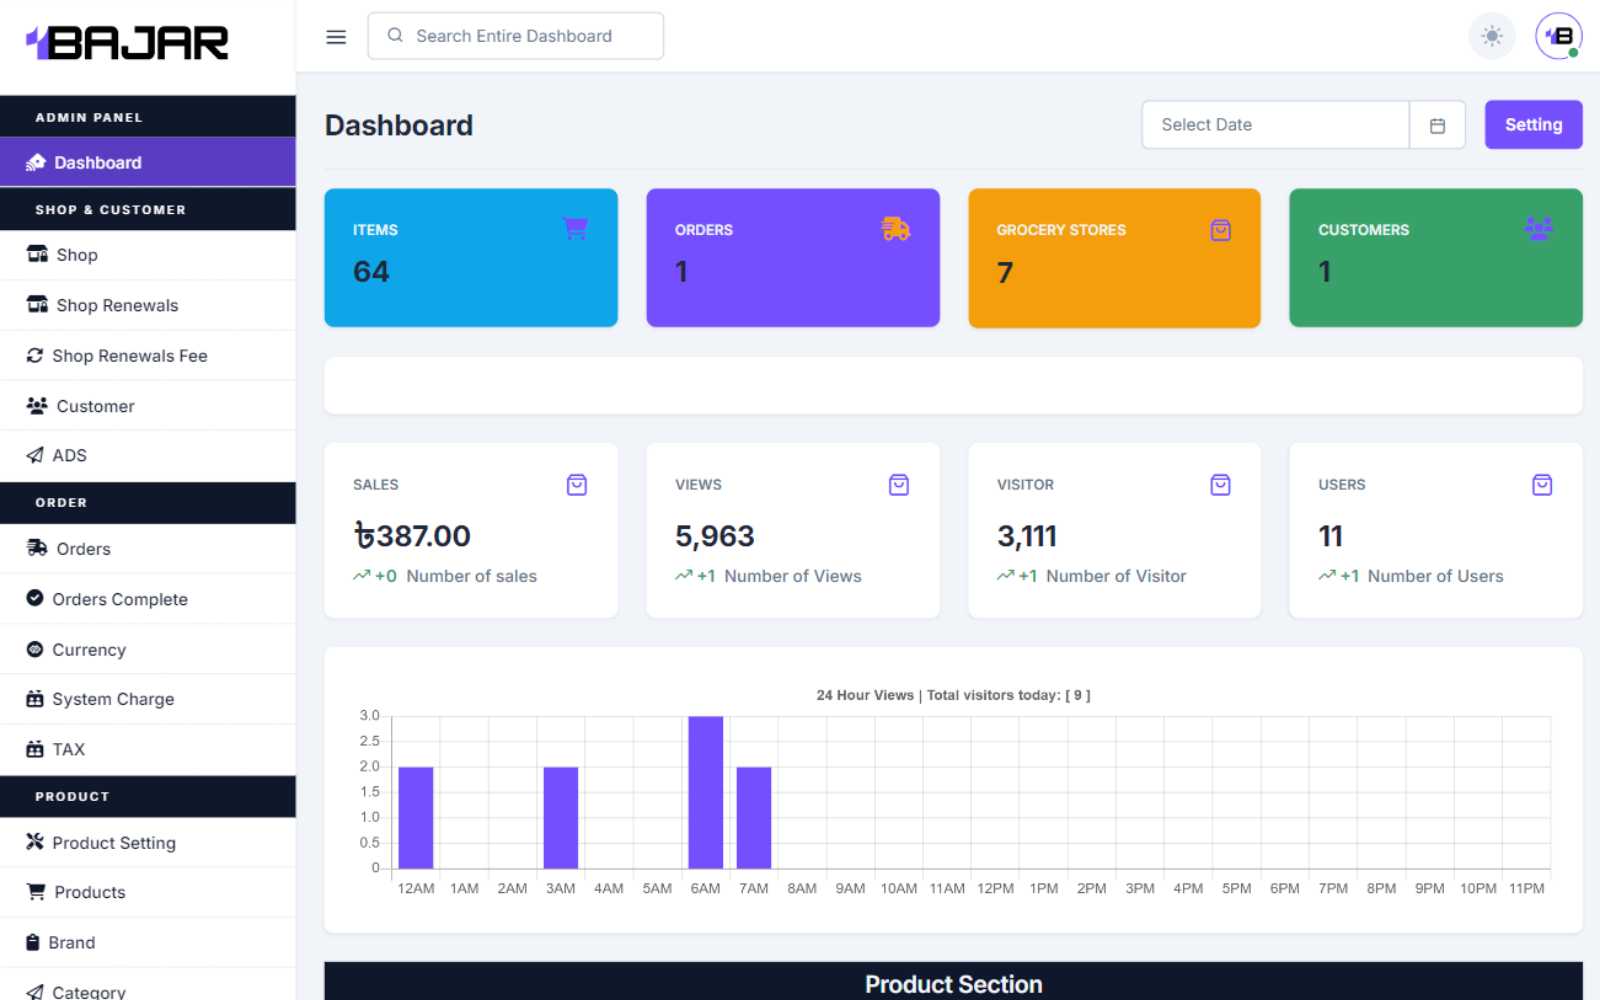
Task: Click the bag icon in Users card
Action: pyautogui.click(x=1542, y=485)
